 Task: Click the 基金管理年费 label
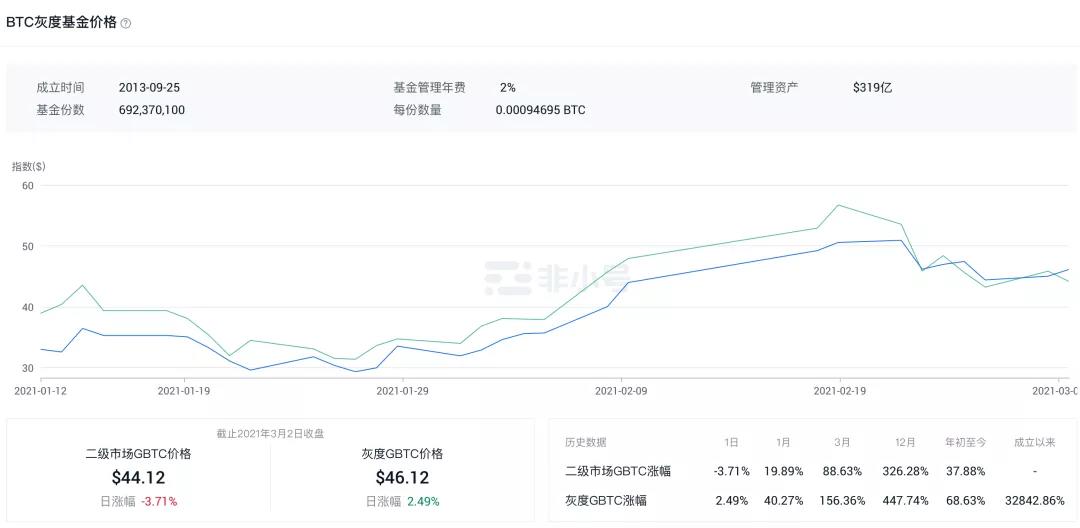(x=429, y=87)
